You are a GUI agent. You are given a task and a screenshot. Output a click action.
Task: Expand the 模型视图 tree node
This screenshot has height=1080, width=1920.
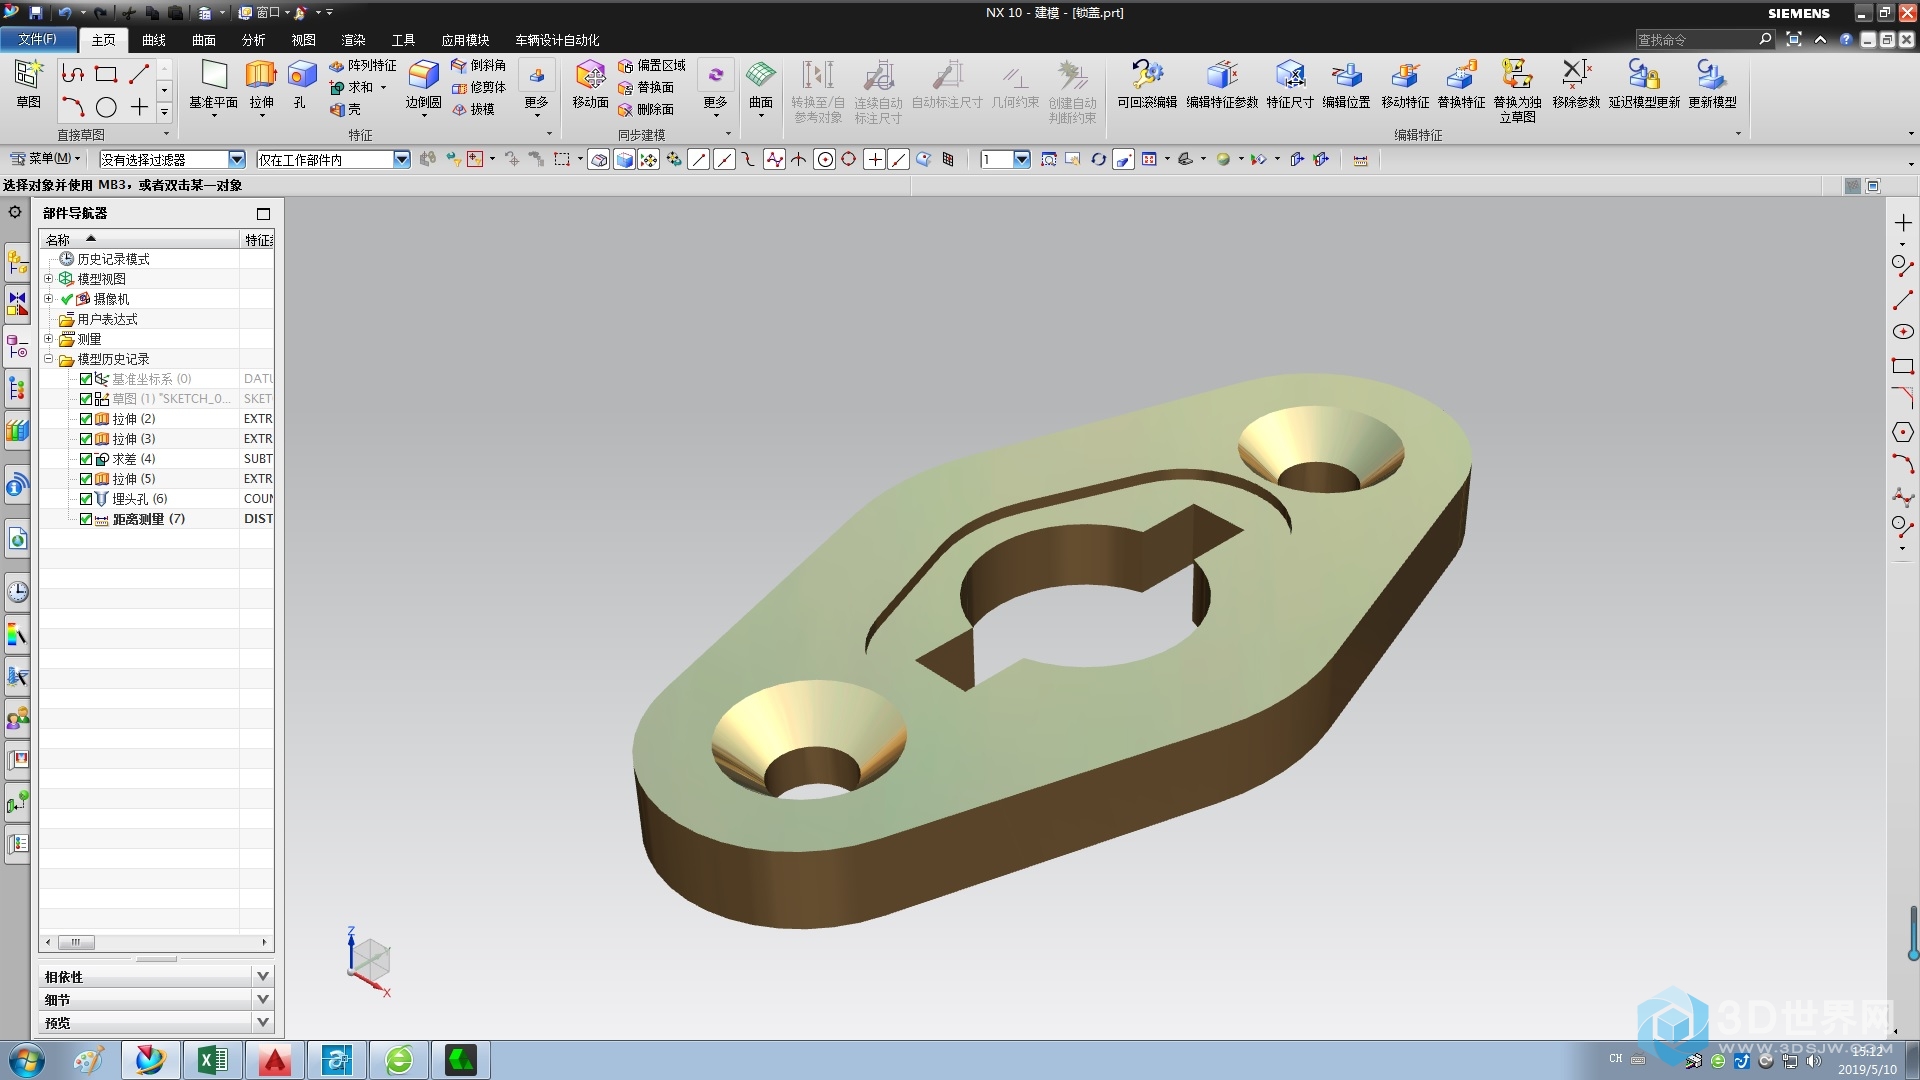point(48,279)
